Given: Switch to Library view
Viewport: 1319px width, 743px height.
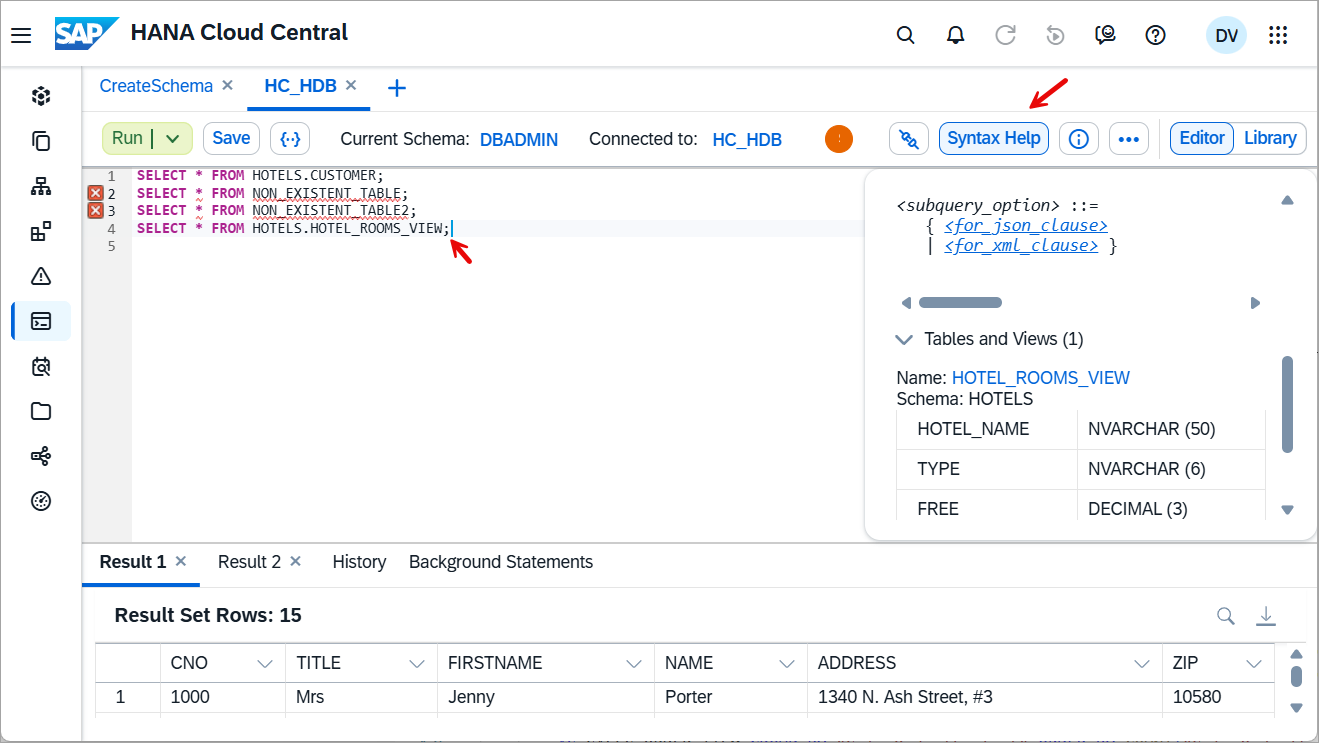Looking at the screenshot, I should pos(1270,139).
